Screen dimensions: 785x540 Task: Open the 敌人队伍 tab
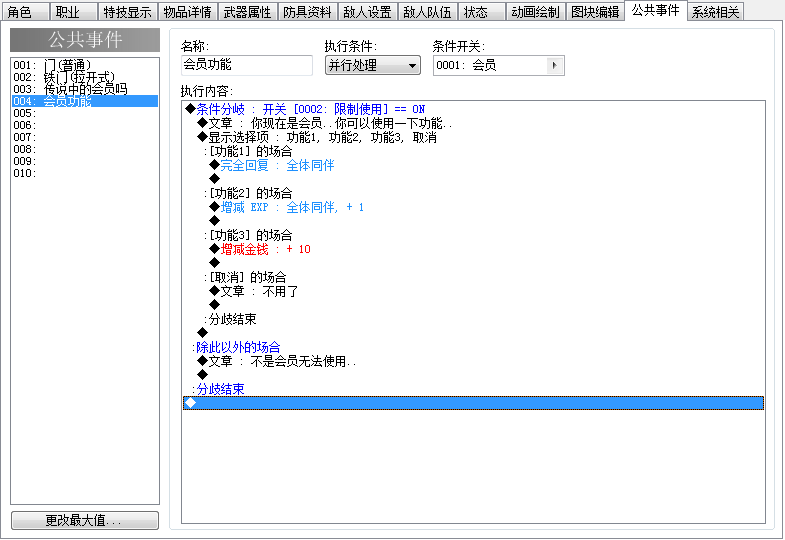[428, 12]
